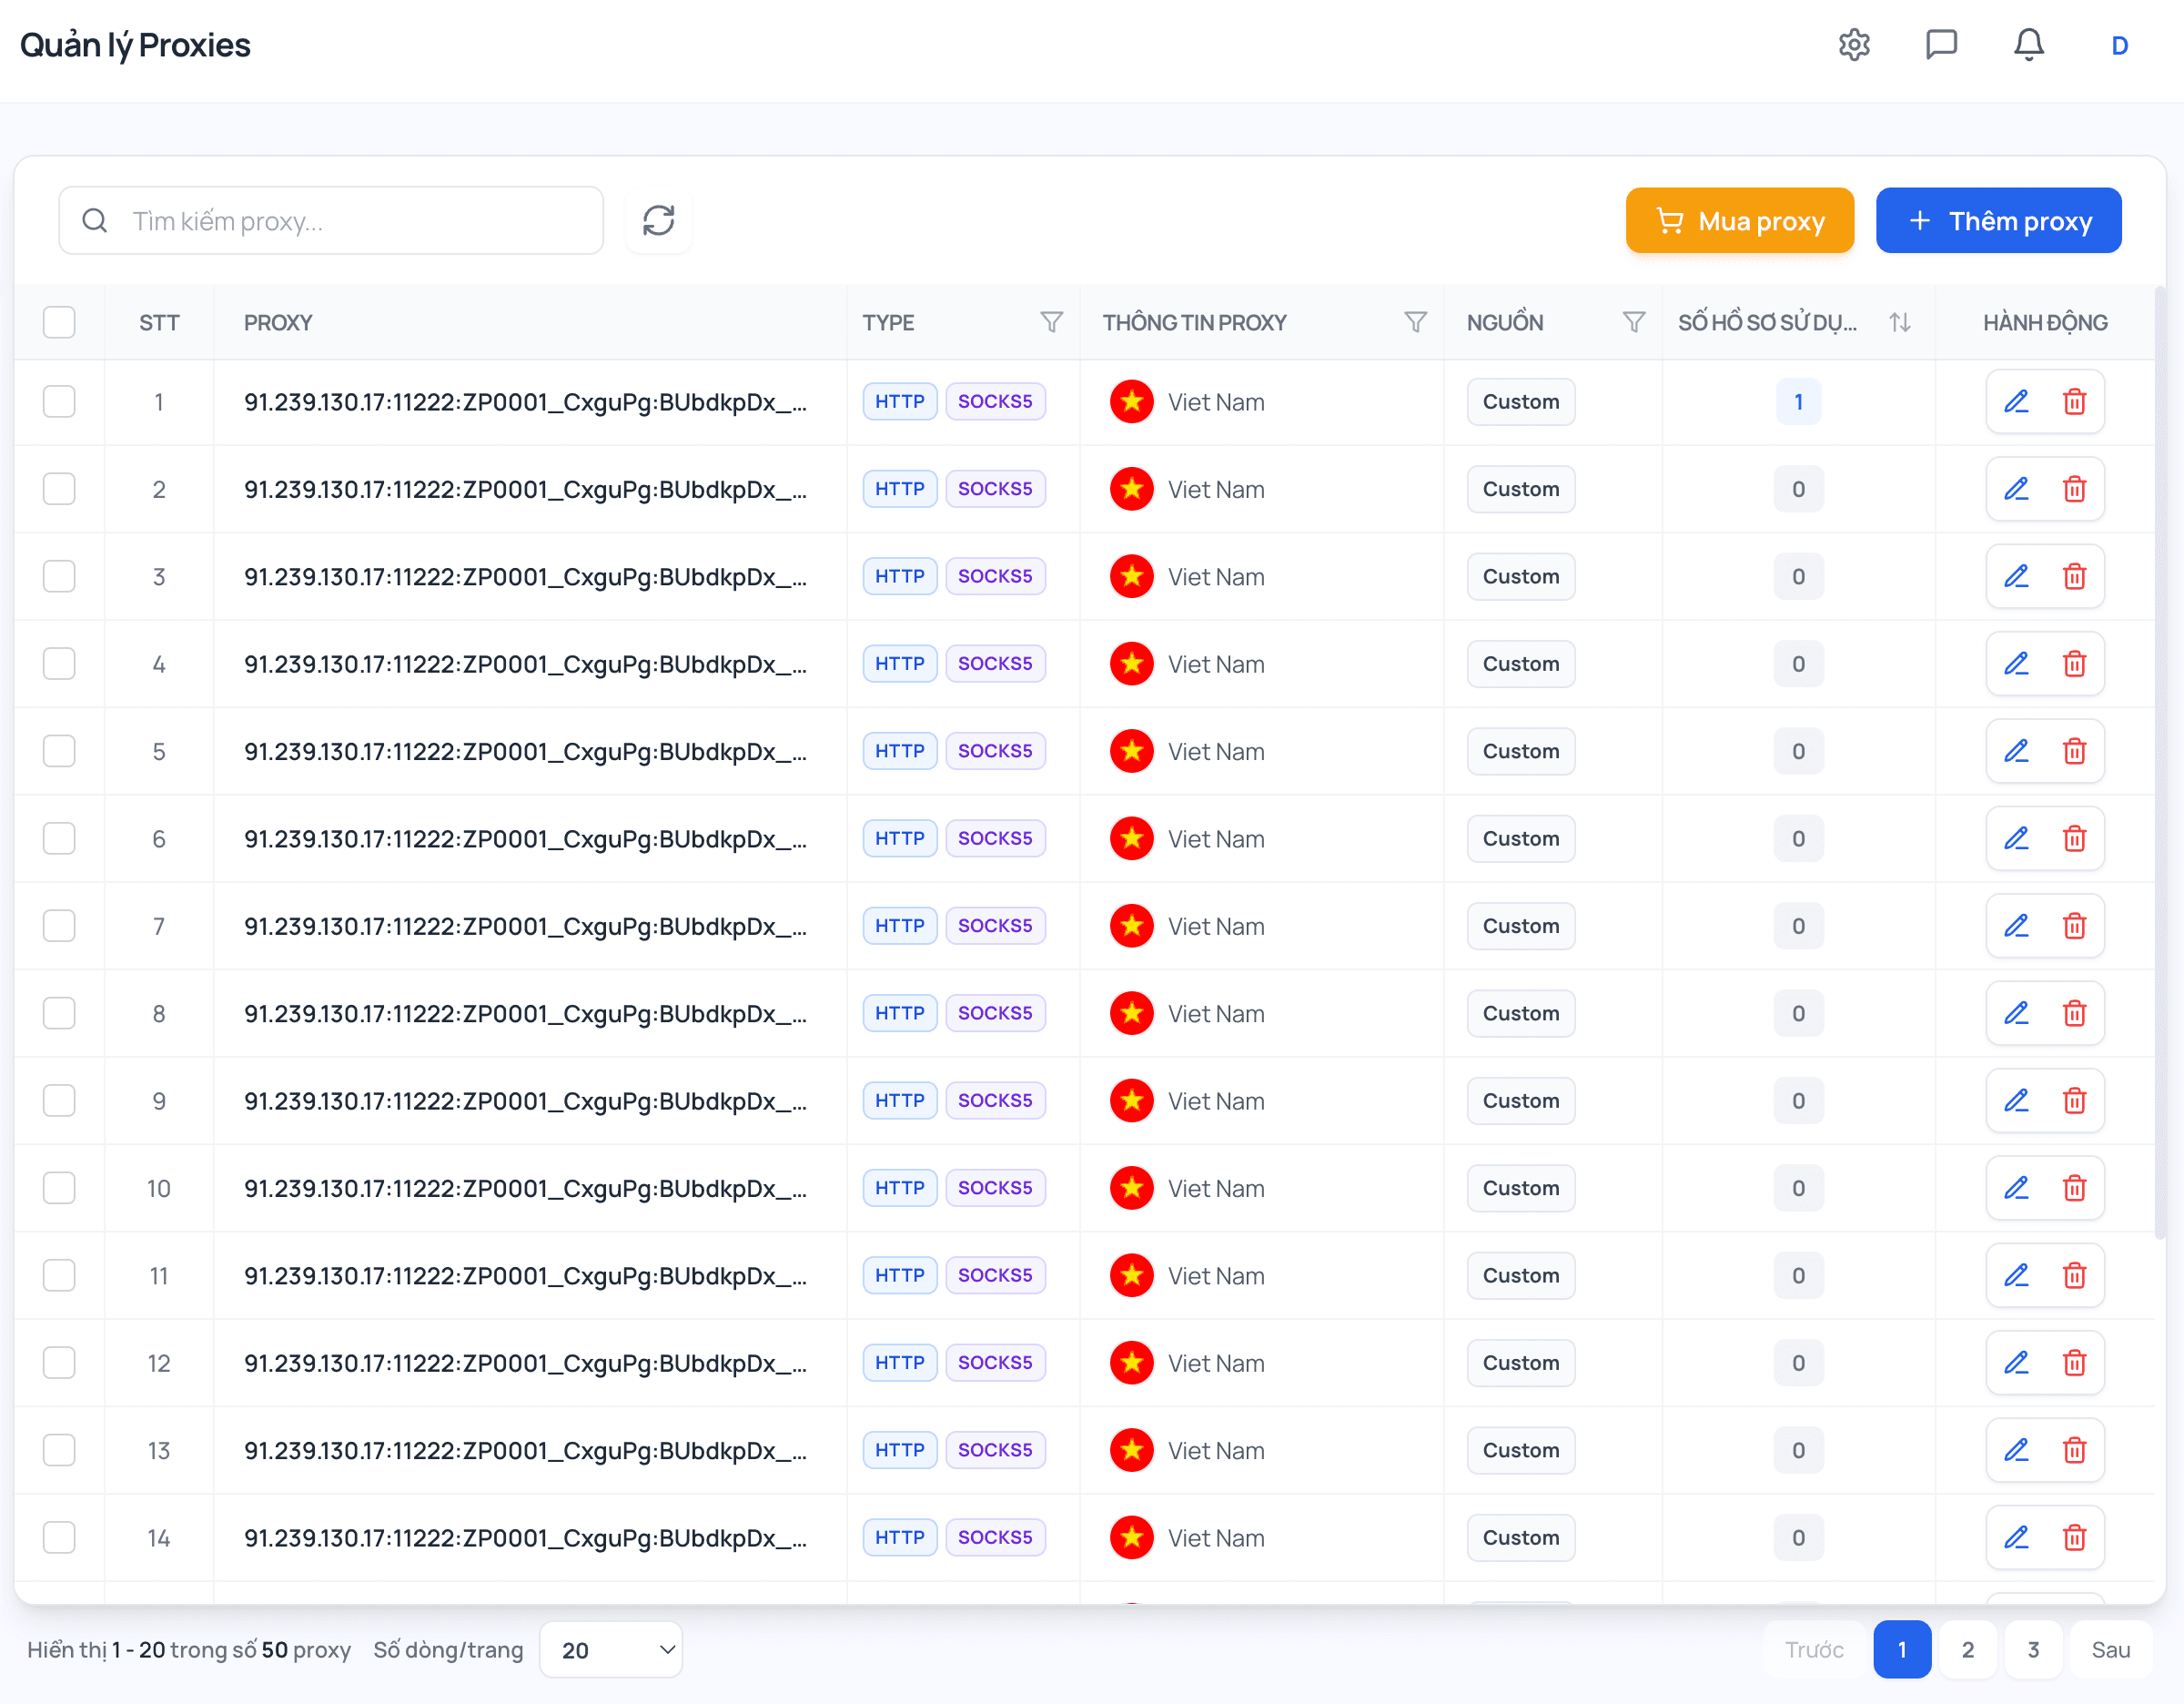
Task: Open the chat messages icon
Action: click(1941, 45)
